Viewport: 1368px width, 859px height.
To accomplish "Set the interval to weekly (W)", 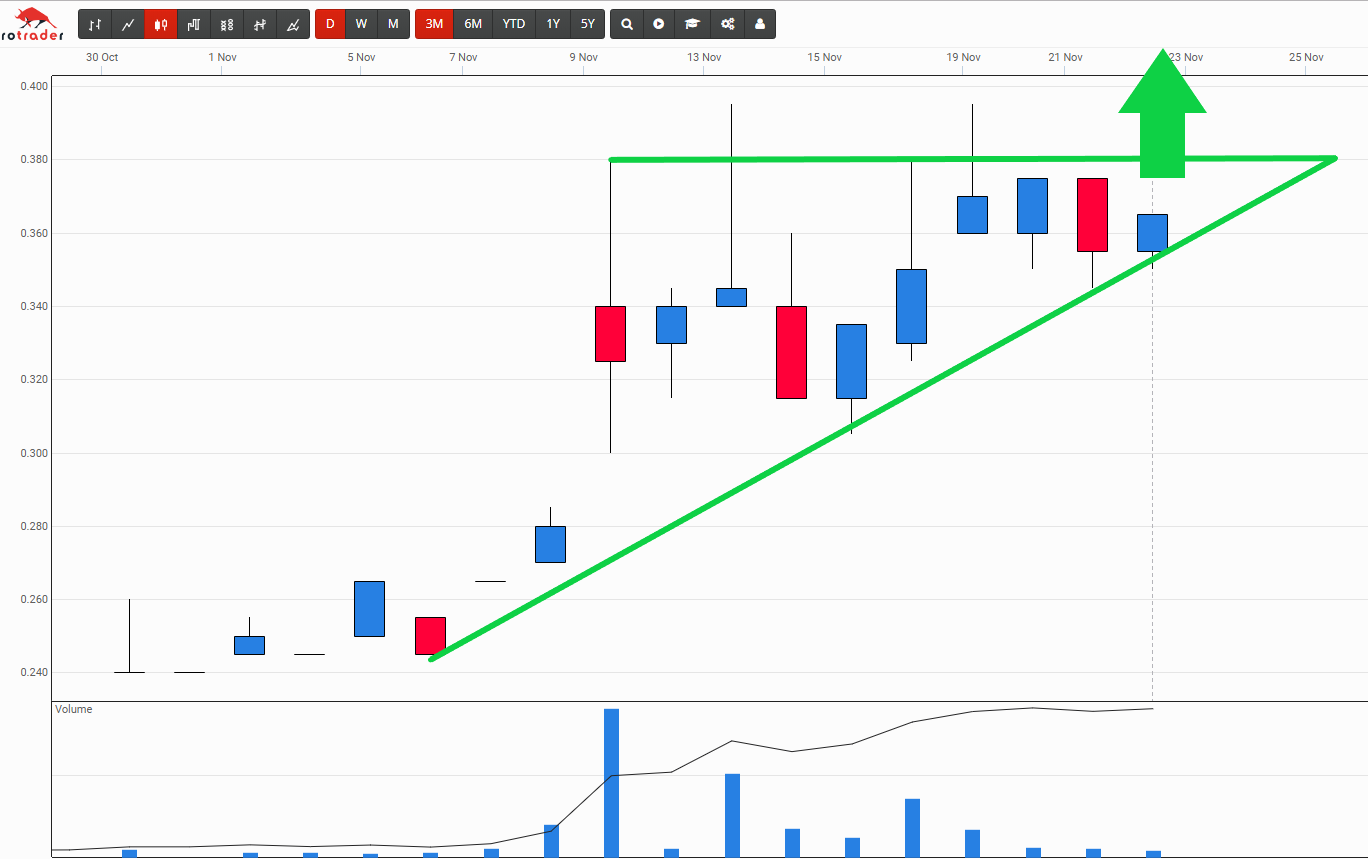I will 361,24.
